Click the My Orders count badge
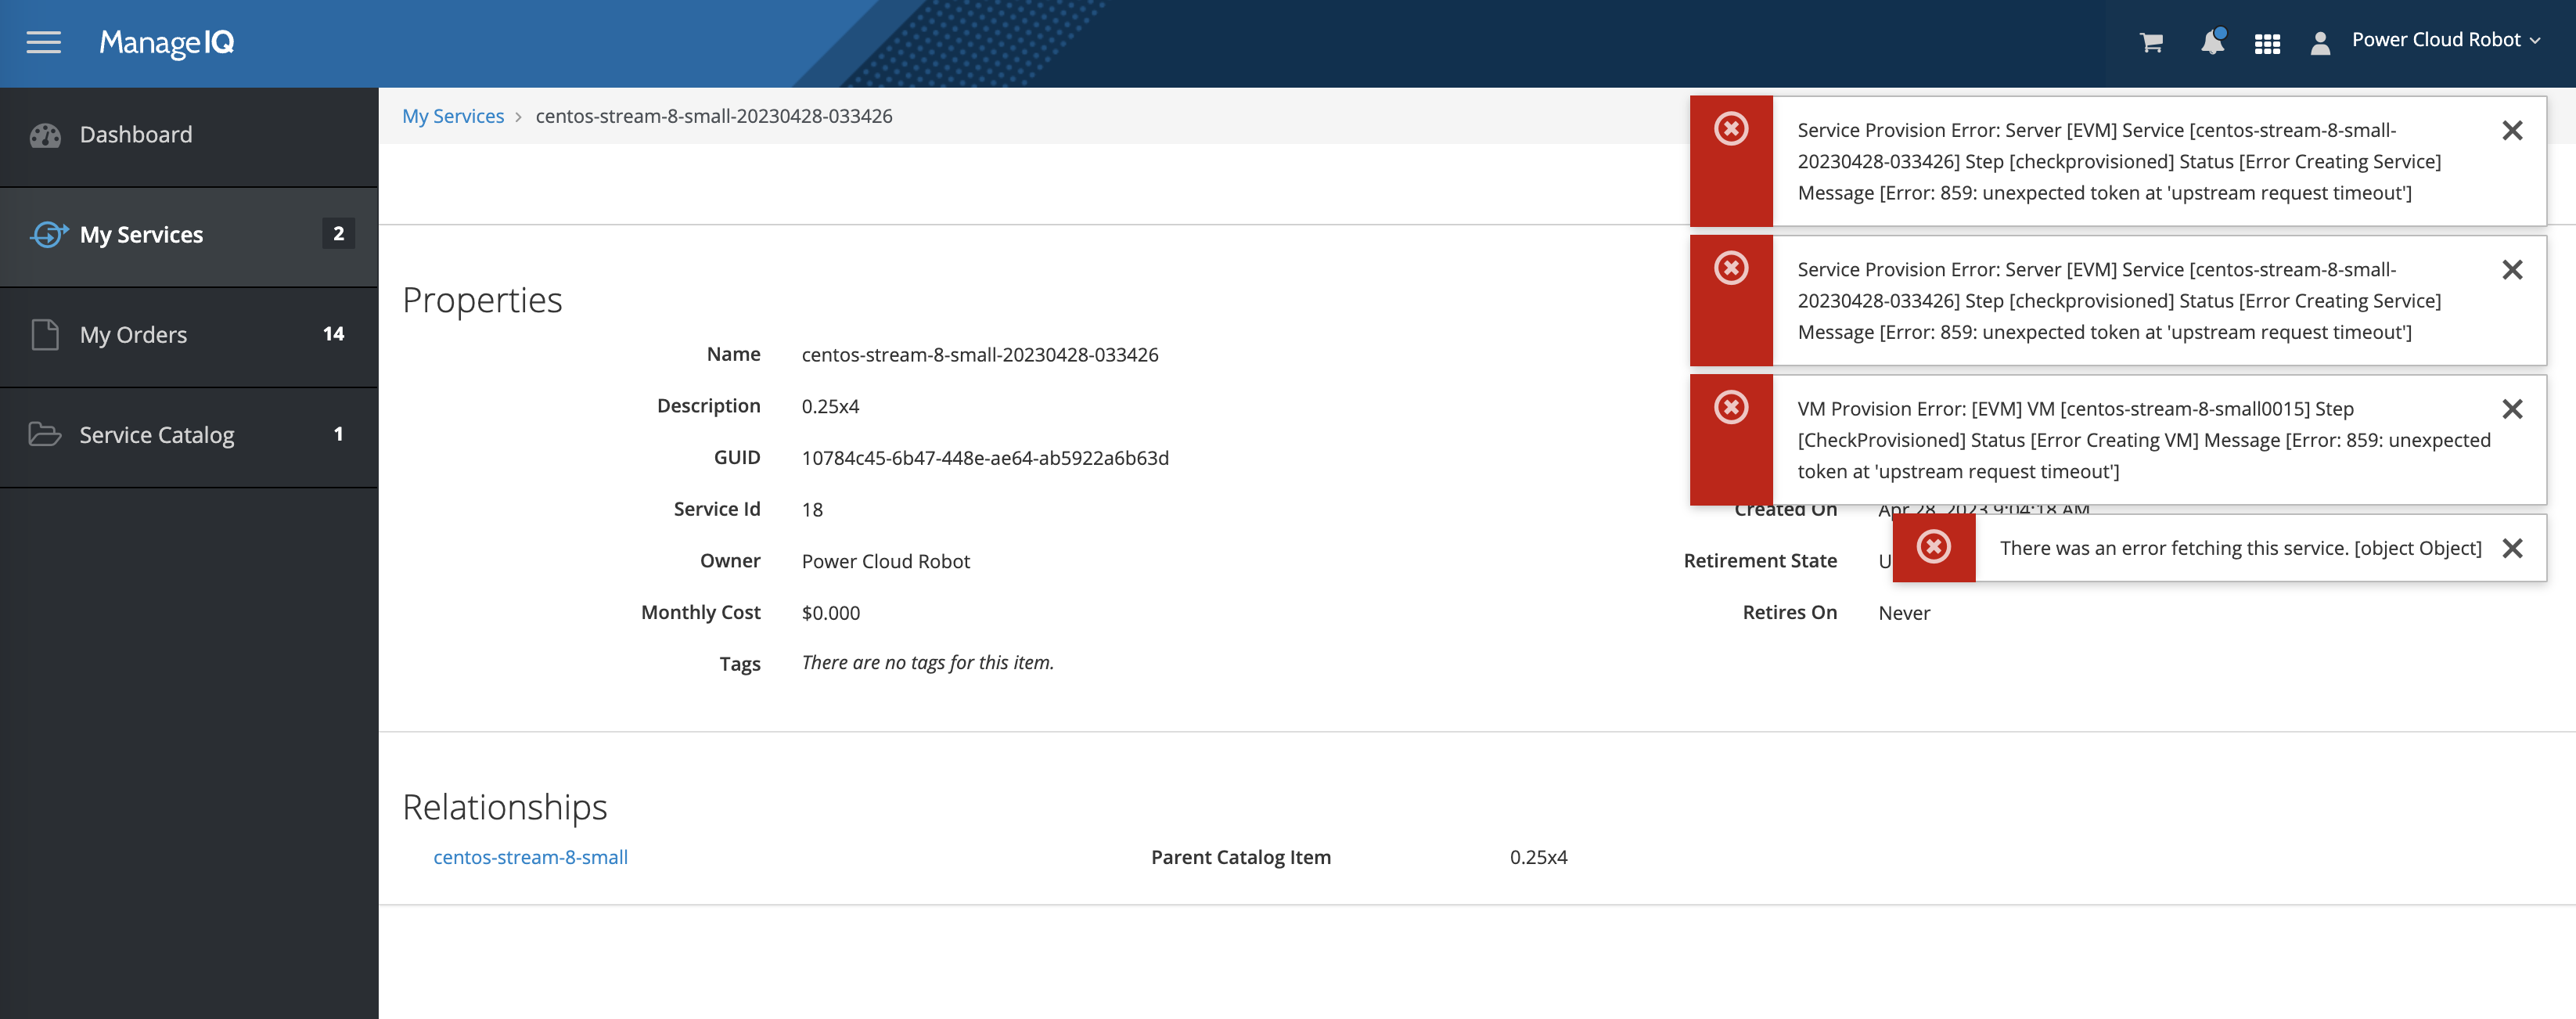 (x=334, y=334)
